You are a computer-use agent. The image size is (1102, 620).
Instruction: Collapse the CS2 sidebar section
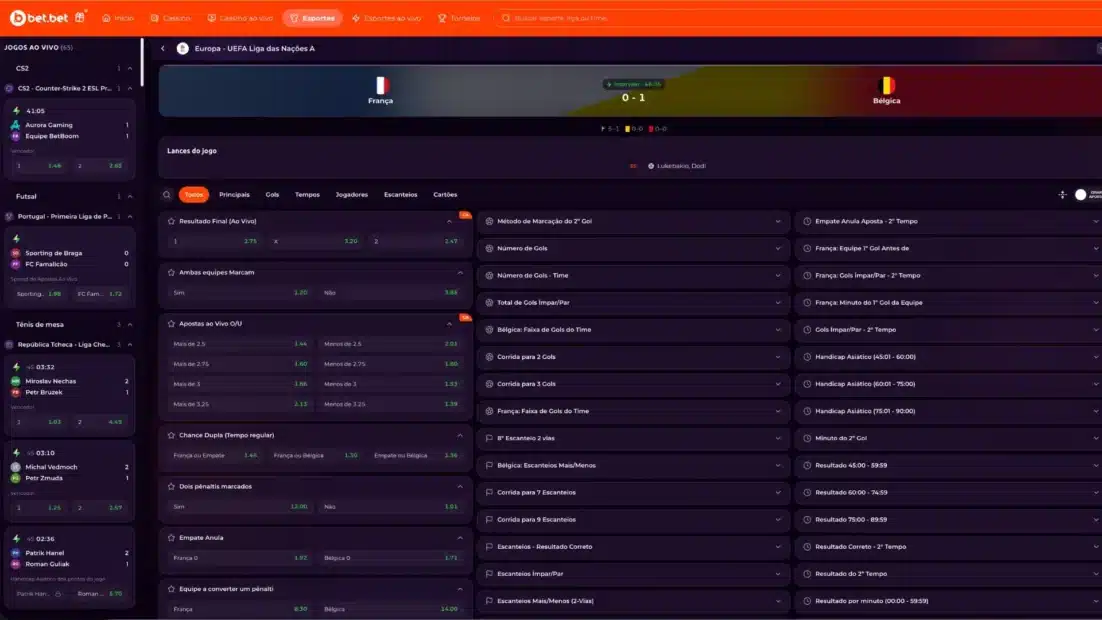(130, 68)
